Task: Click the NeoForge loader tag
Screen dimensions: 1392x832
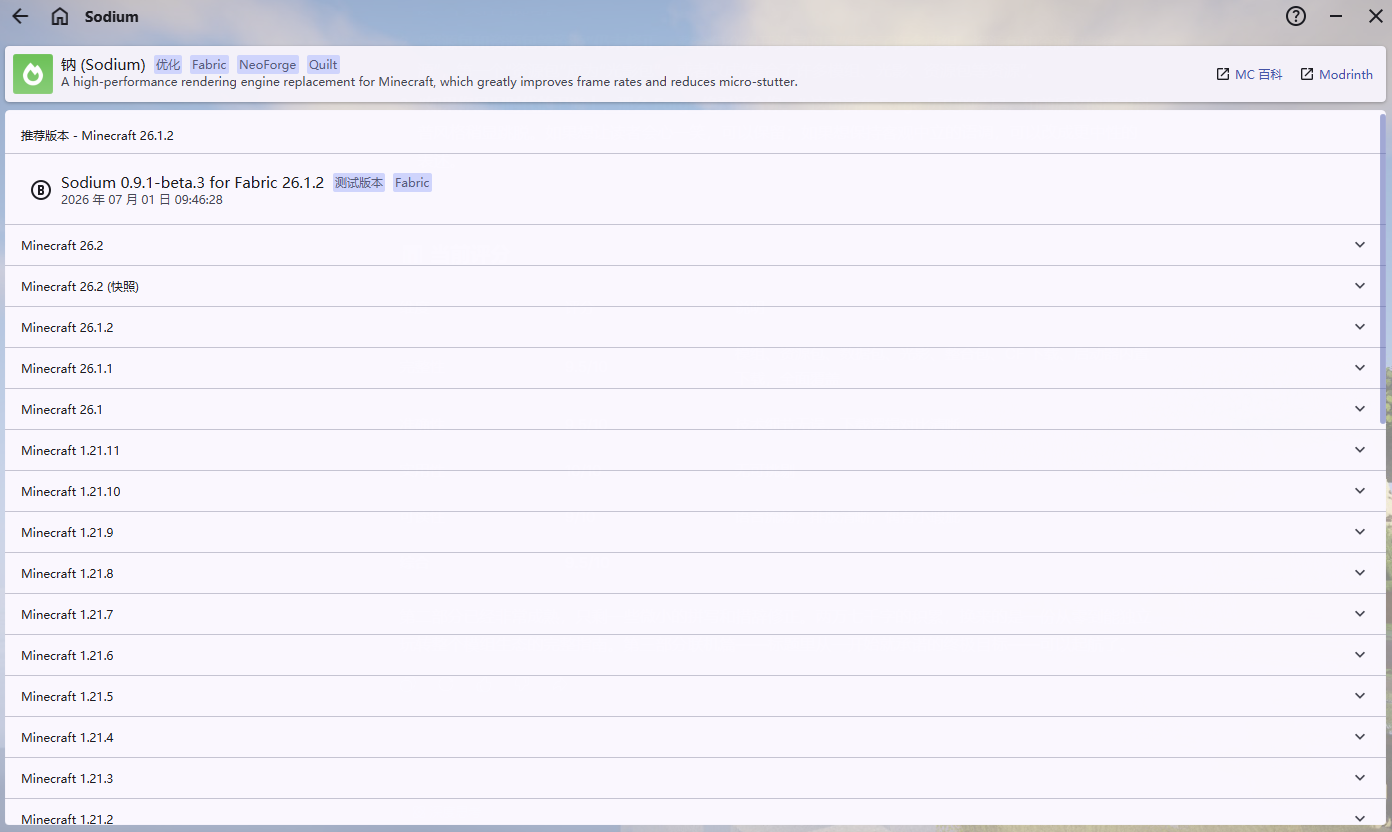Action: [x=268, y=65]
